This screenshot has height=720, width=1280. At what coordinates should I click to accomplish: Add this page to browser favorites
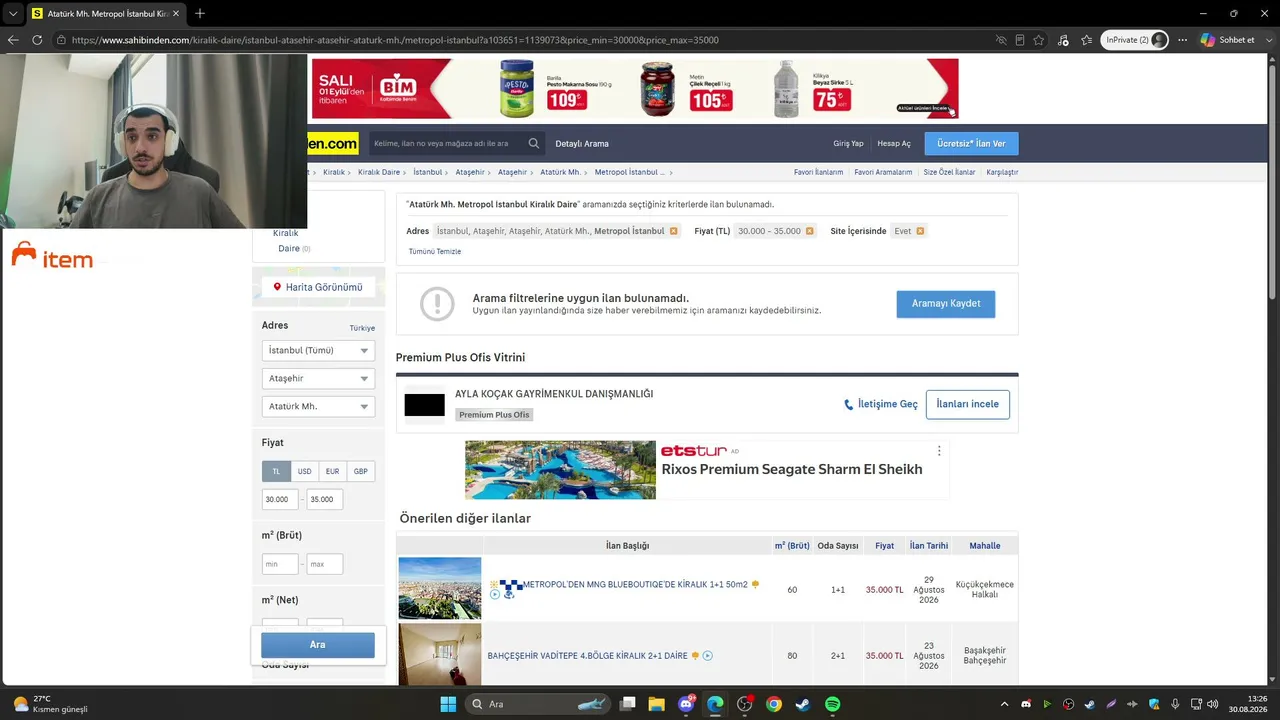tap(1039, 40)
